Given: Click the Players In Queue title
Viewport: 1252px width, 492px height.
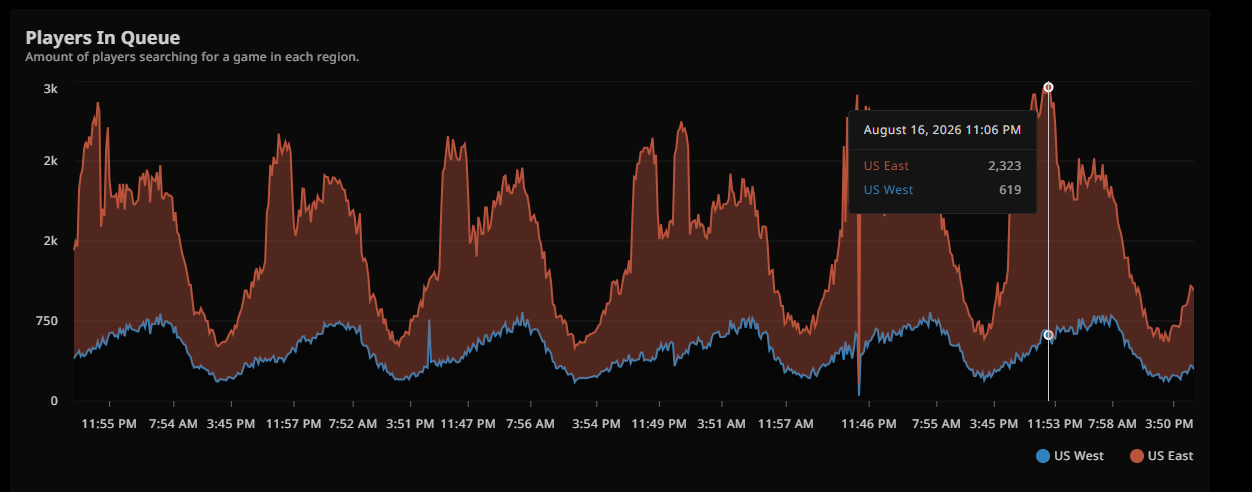Looking at the screenshot, I should coord(102,38).
